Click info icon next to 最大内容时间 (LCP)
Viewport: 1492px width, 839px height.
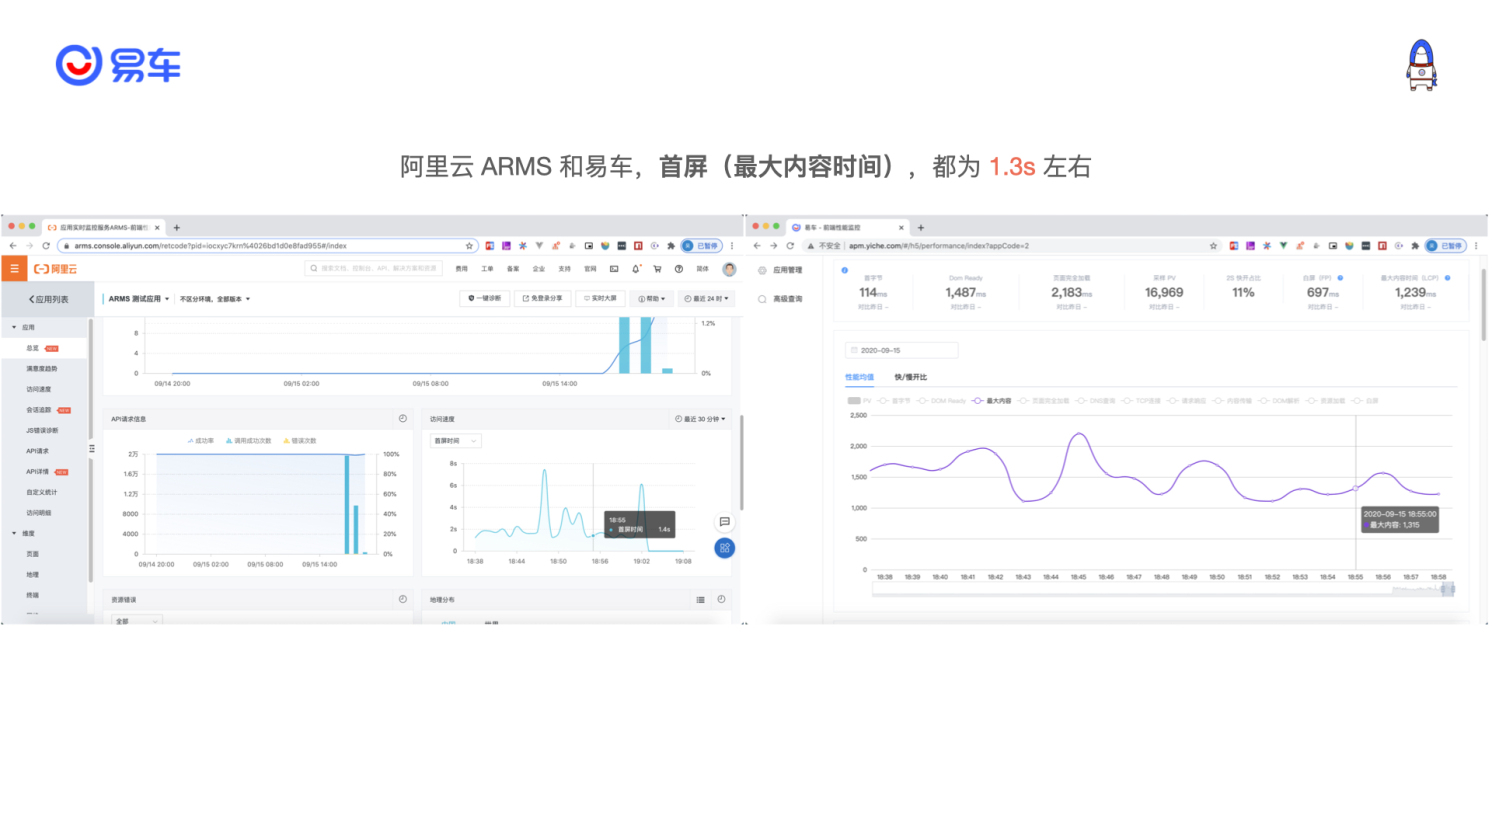click(x=1448, y=278)
